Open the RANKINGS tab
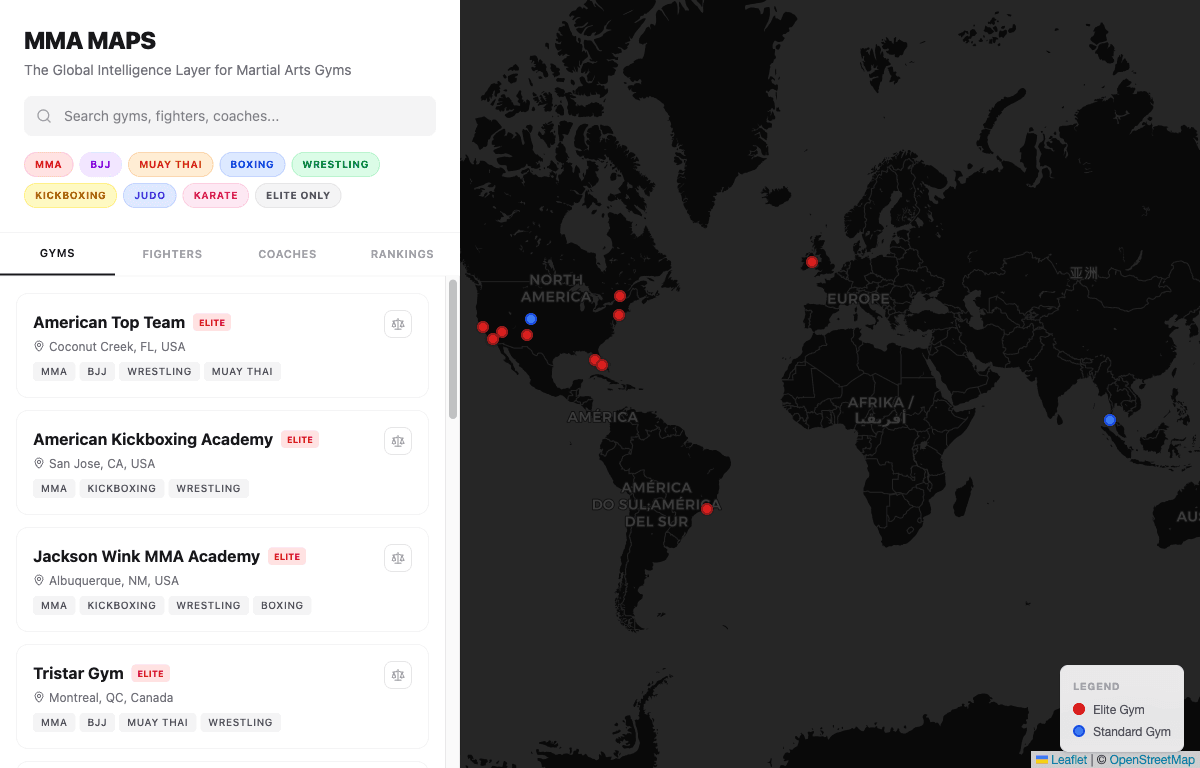 402,254
